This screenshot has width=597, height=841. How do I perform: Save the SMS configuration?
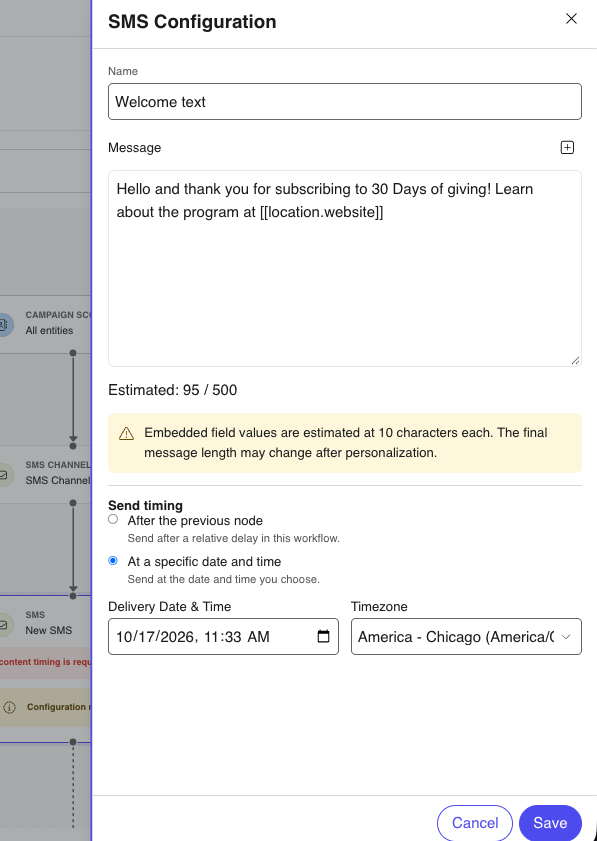tap(550, 823)
